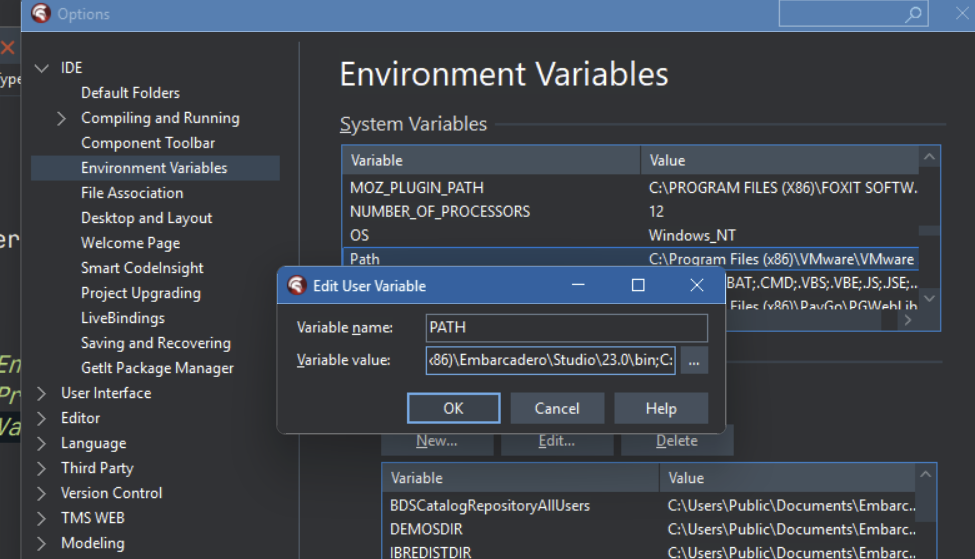Click the lower table Variable column header

[521, 478]
